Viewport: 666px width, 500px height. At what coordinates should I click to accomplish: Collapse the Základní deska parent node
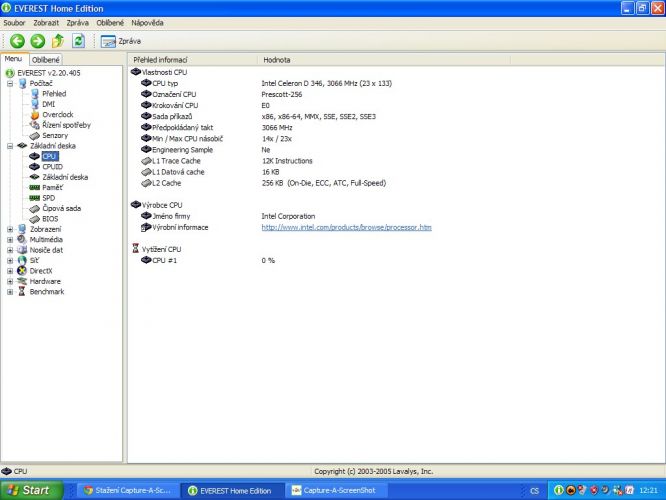pyautogui.click(x=10, y=146)
